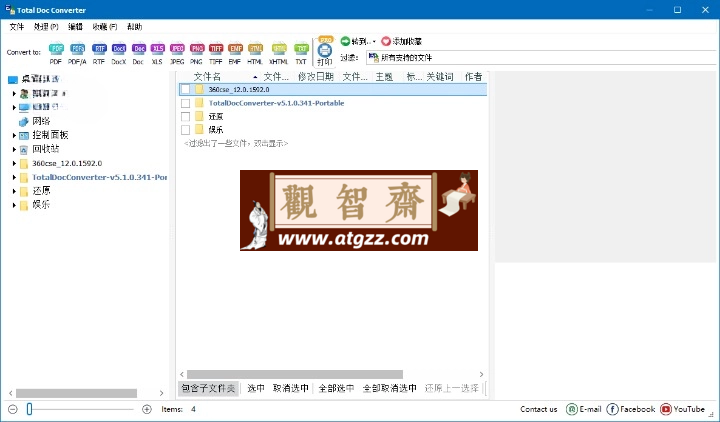Open the 处理 (P) menu
This screenshot has width=720, height=422.
coord(46,27)
